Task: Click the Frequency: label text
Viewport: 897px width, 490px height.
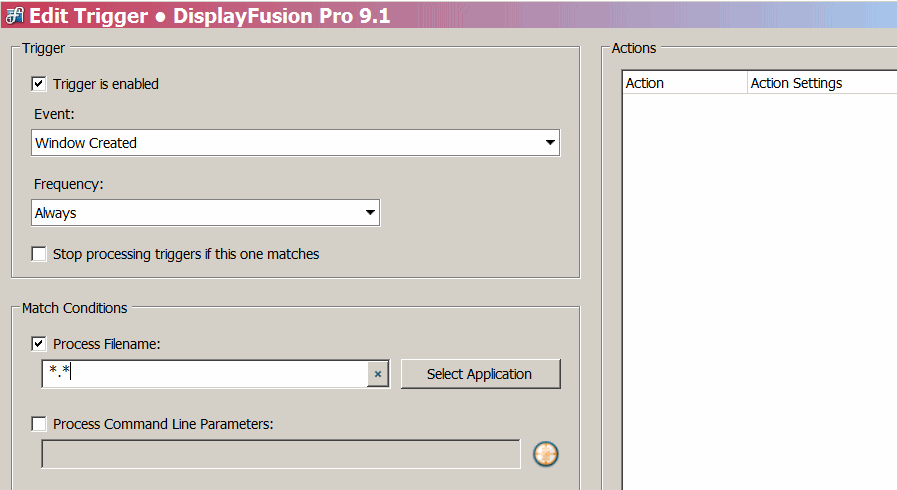Action: [69, 184]
